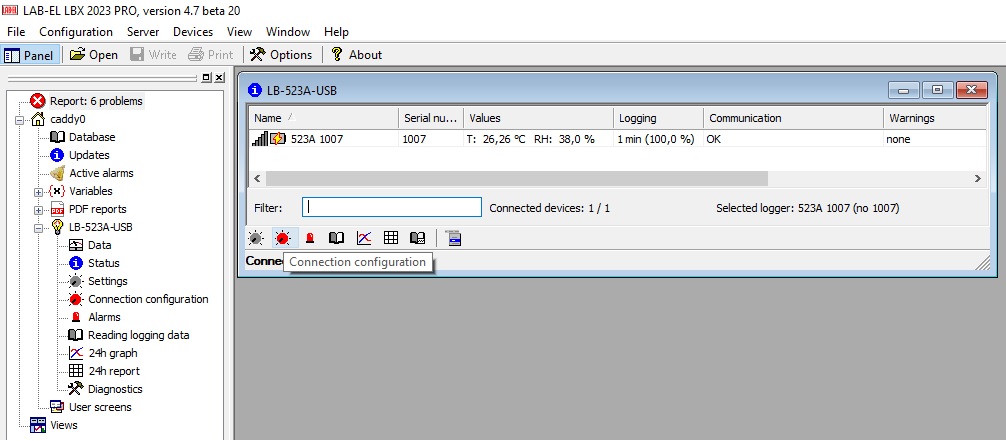1006x441 pixels.
Task: Click the Logging column header
Action: click(x=658, y=118)
